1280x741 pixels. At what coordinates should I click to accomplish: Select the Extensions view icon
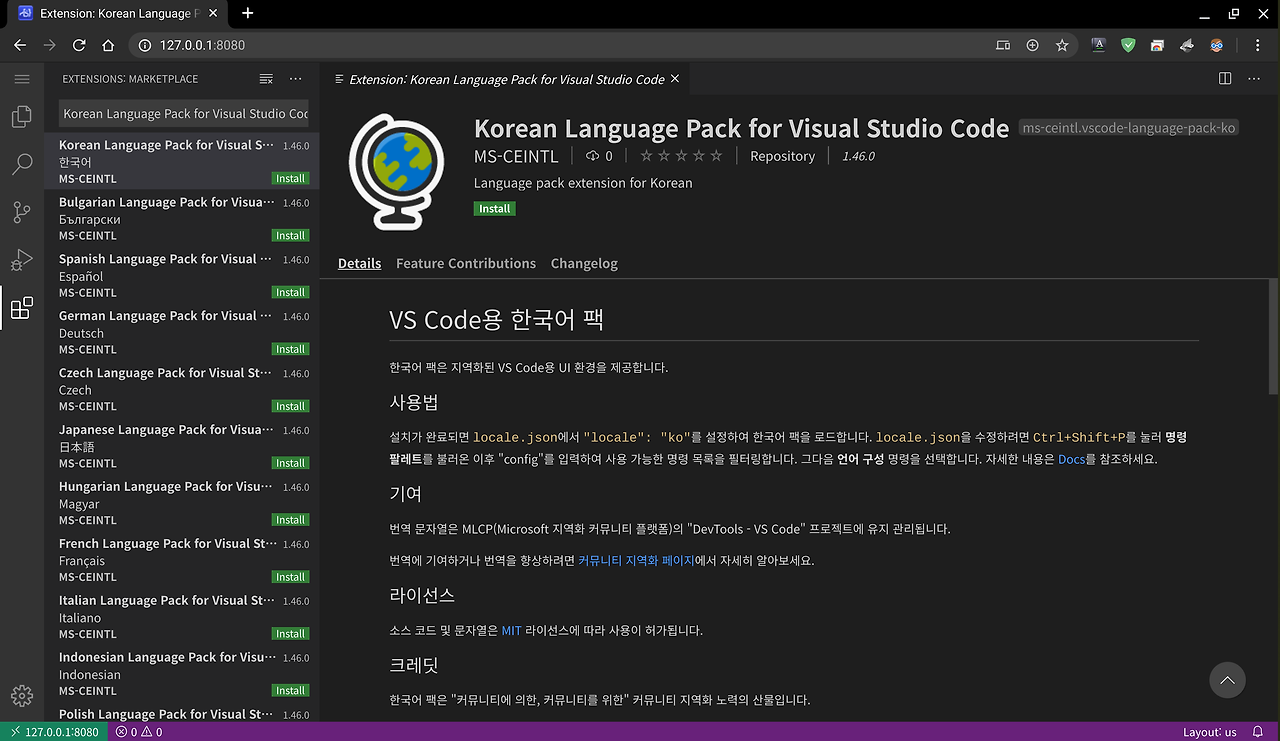click(22, 308)
